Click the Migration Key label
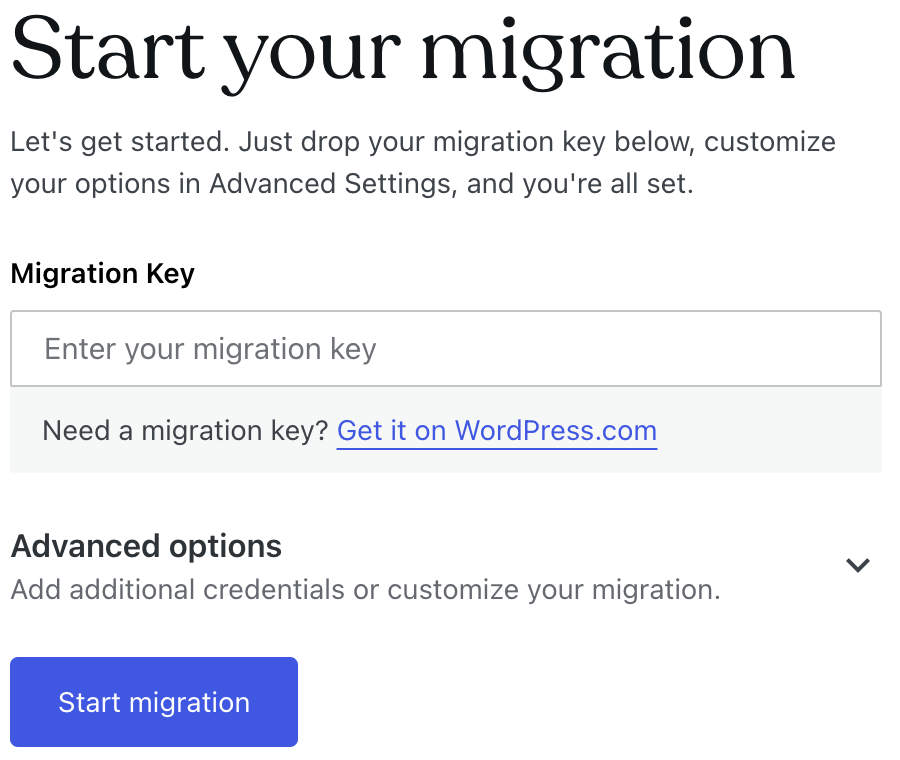 [x=102, y=274]
